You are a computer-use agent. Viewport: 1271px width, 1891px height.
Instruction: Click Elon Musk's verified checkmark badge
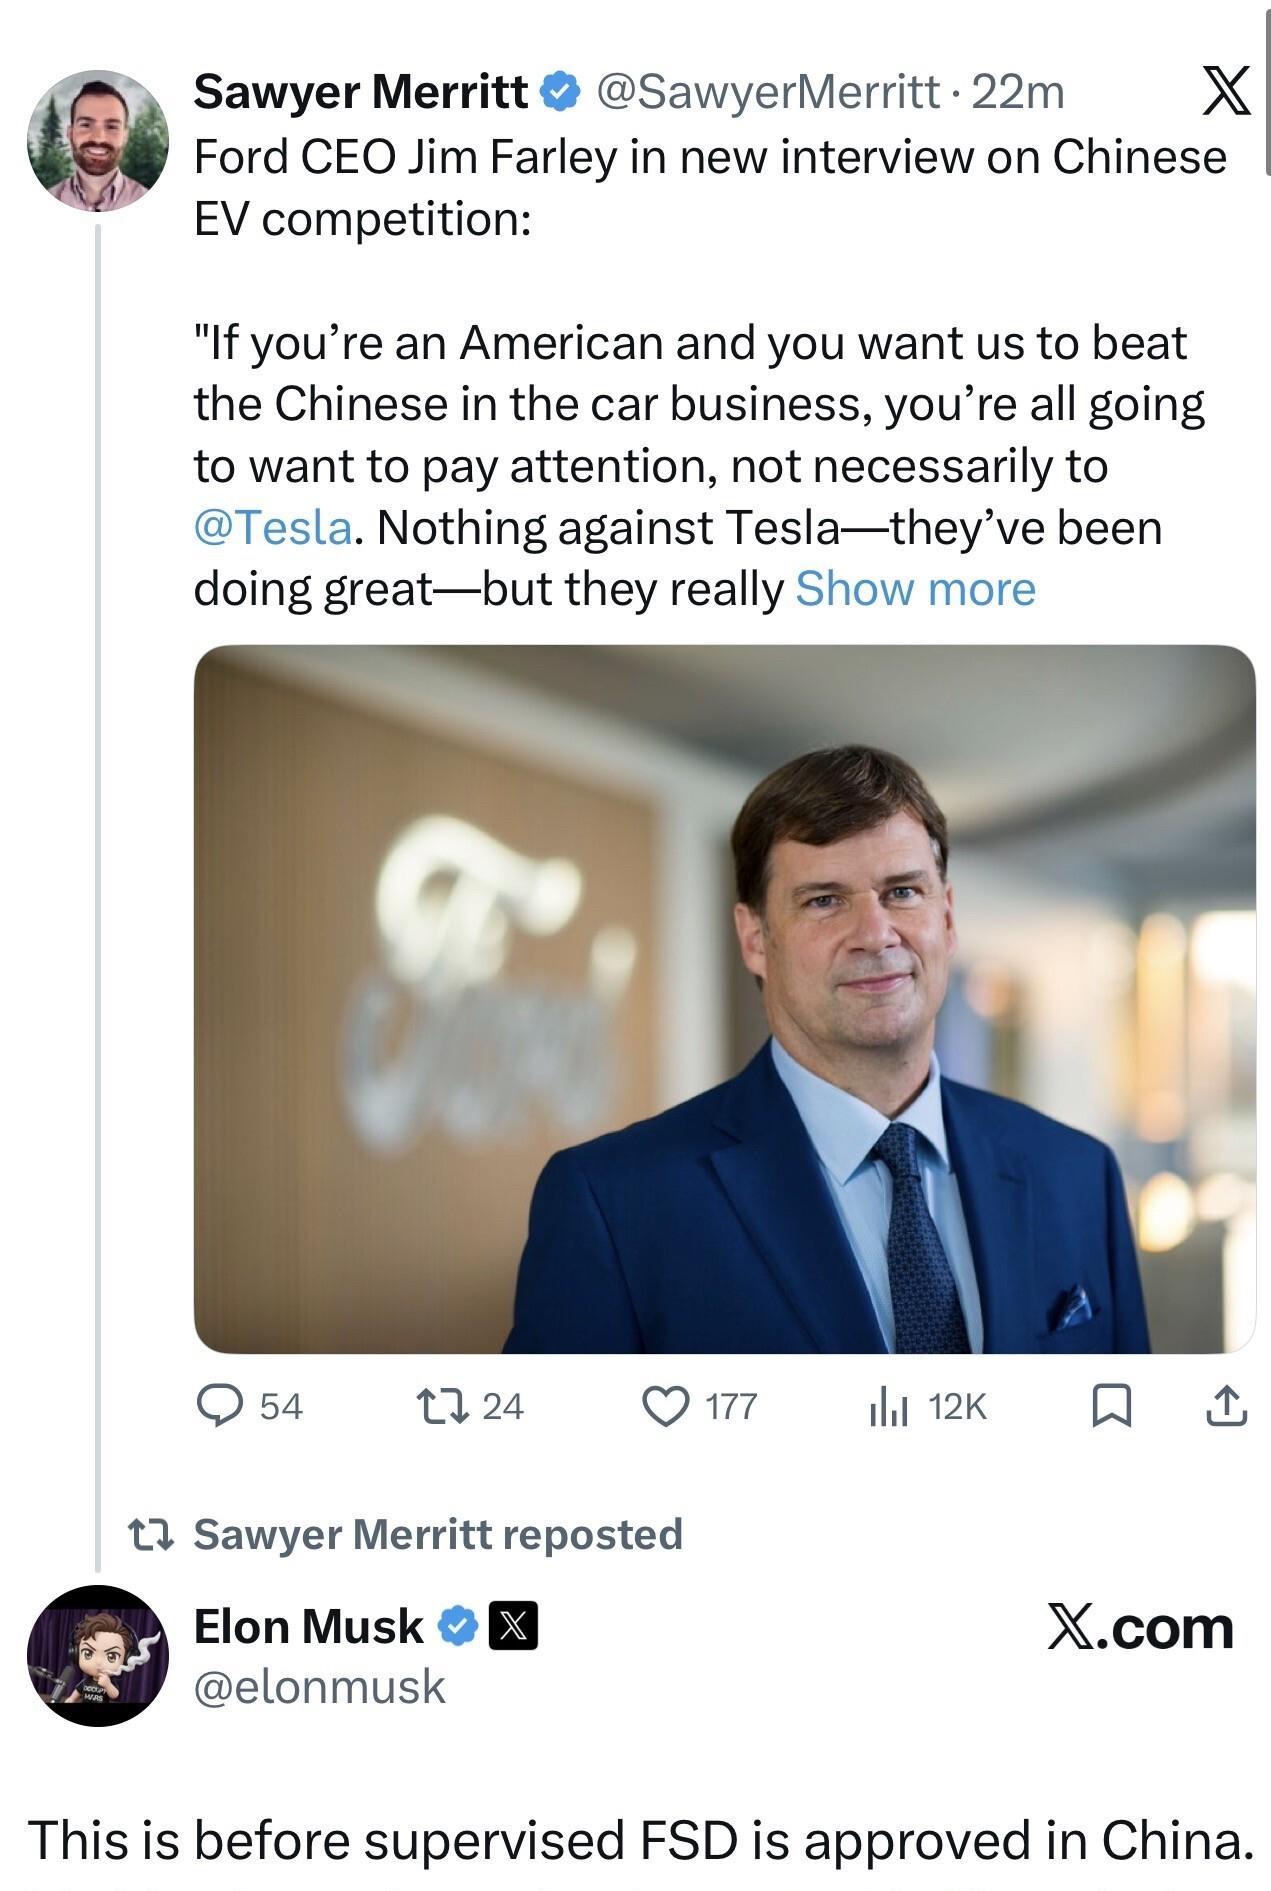pos(459,1625)
